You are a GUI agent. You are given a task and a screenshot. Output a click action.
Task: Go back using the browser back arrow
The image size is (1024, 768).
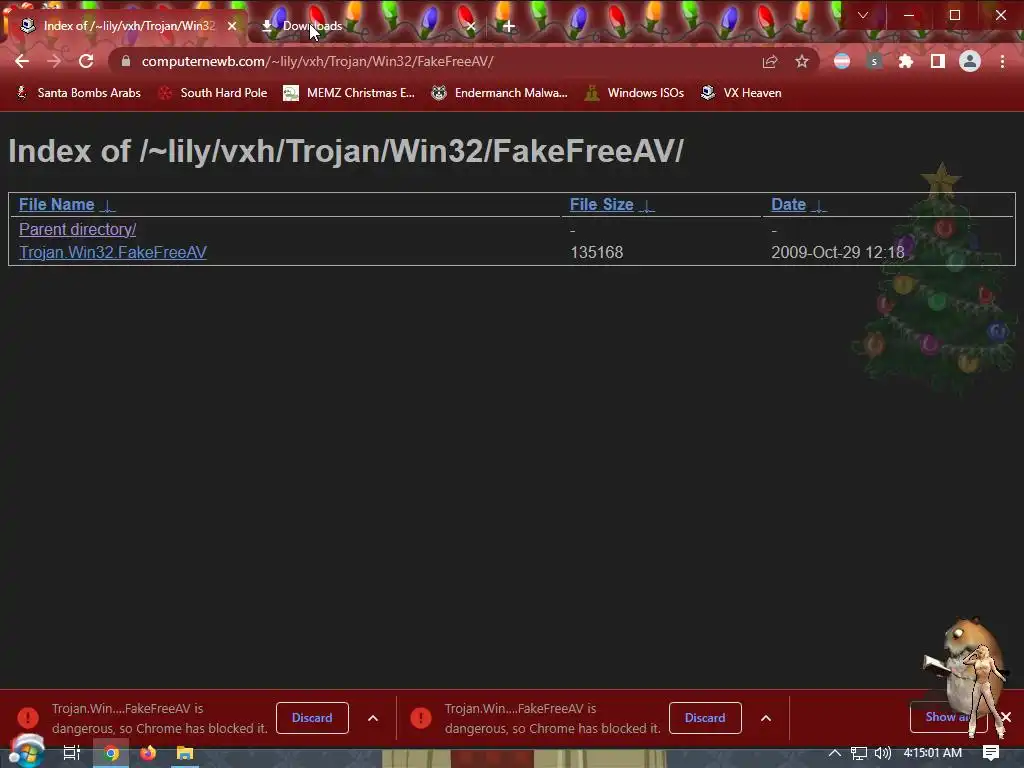click(22, 61)
